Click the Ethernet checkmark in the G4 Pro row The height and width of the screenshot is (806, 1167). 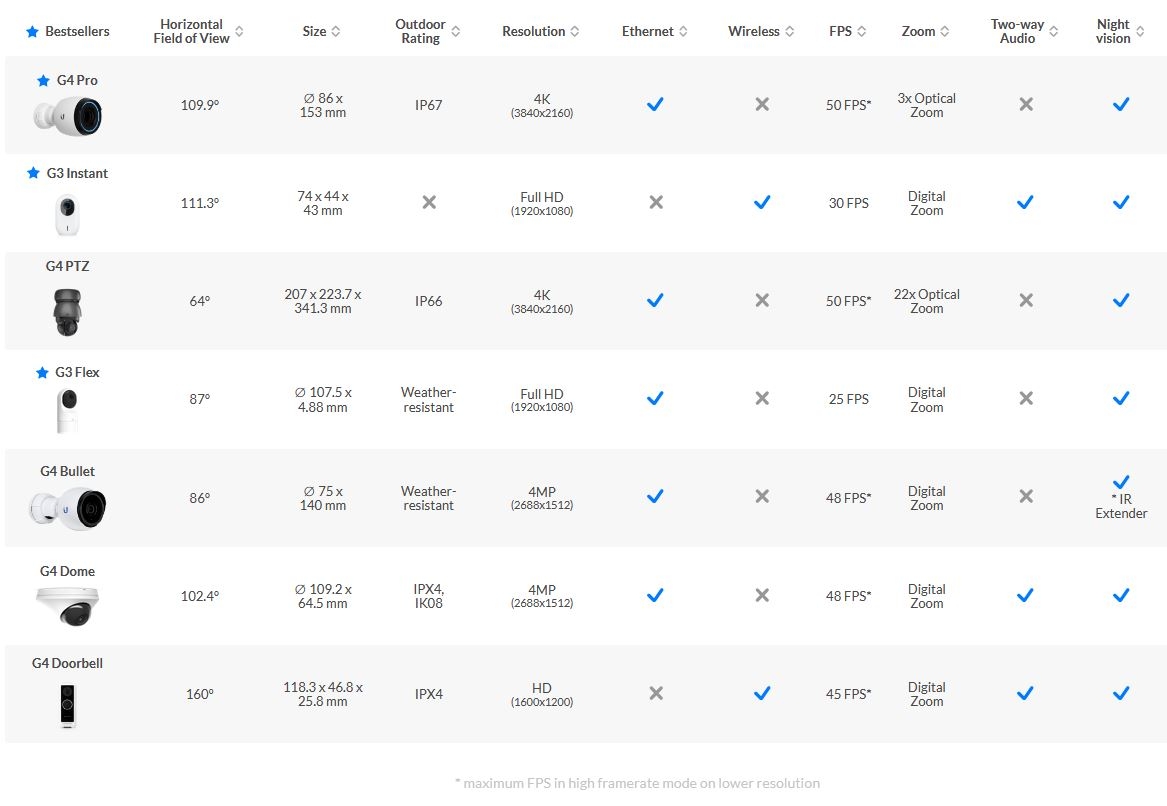[x=655, y=104]
